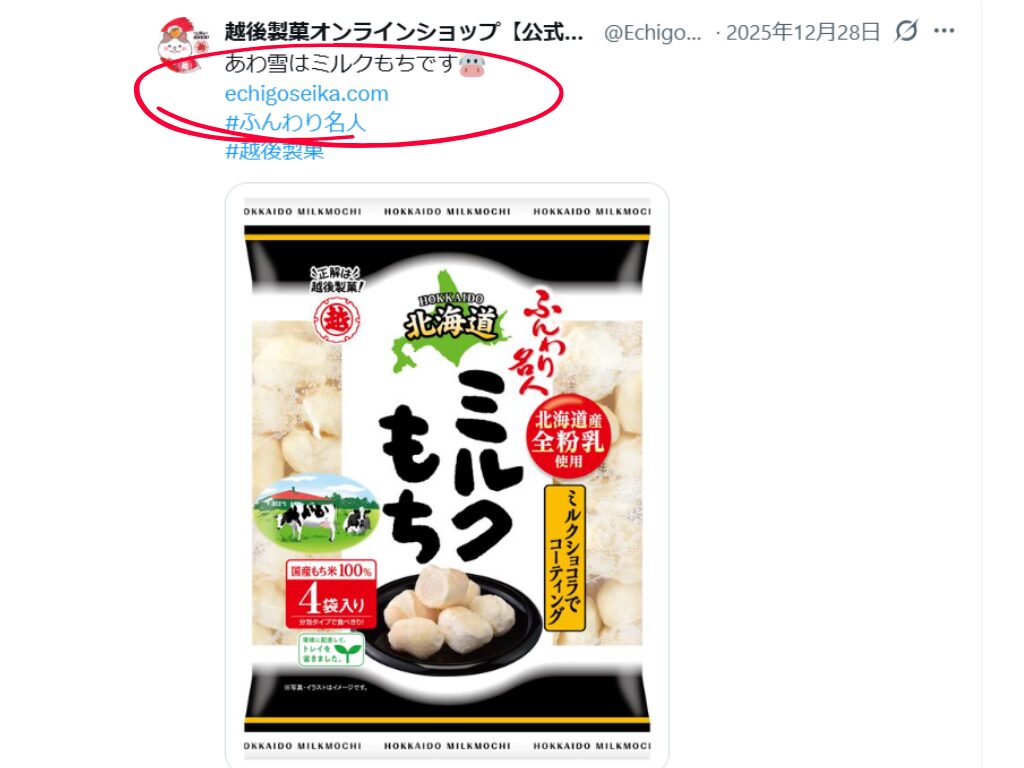The height and width of the screenshot is (768, 1024).
Task: Open the #越後製菓 hashtag
Action: point(274,151)
